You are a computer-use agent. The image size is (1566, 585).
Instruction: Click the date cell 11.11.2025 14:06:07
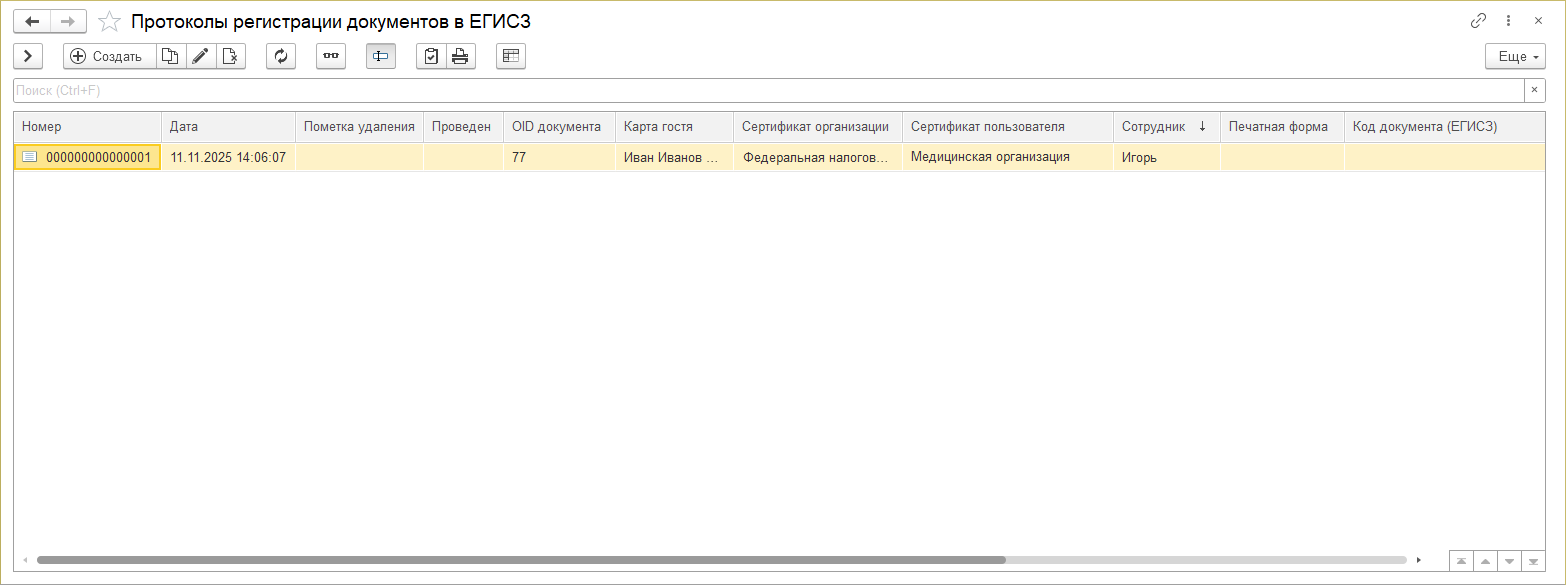coord(228,157)
